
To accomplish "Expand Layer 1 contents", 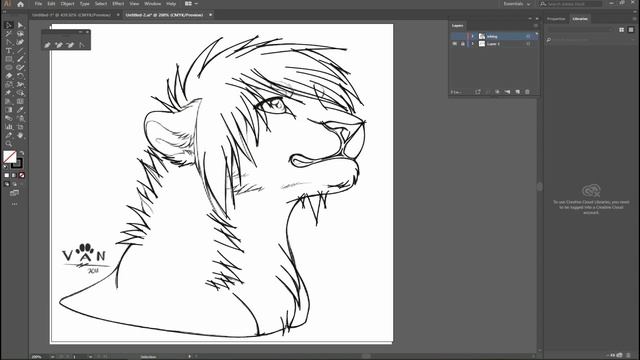I will tap(473, 44).
